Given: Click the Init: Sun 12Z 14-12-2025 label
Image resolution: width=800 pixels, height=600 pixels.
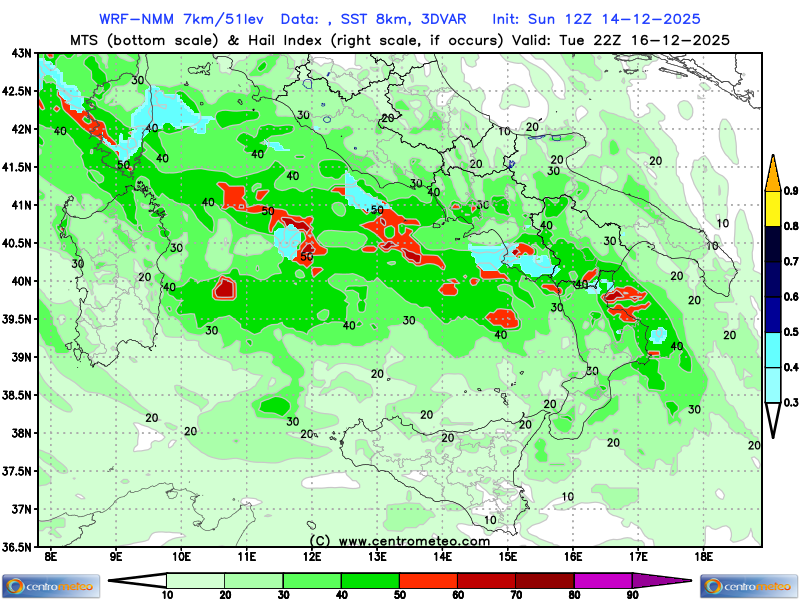Looking at the screenshot, I should pyautogui.click(x=596, y=19).
